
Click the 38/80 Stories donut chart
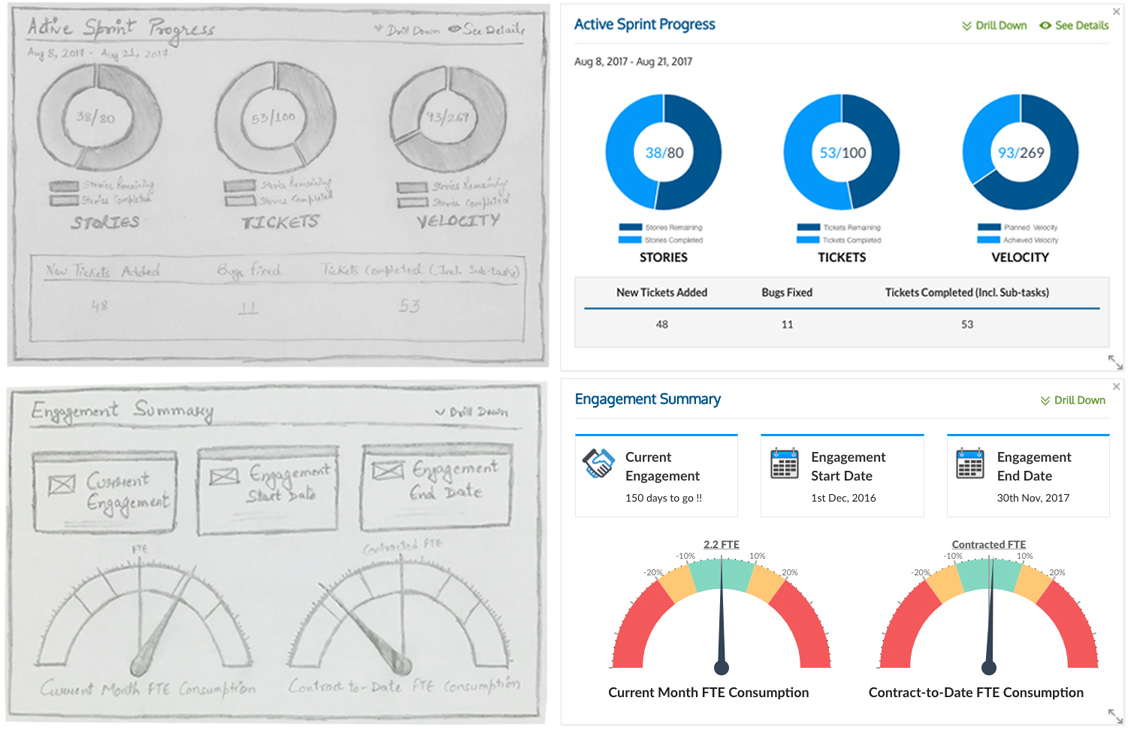(x=663, y=152)
